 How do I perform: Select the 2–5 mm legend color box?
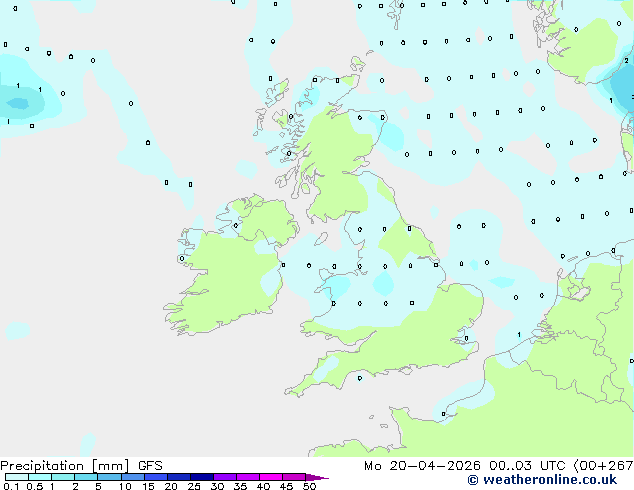pos(86,477)
